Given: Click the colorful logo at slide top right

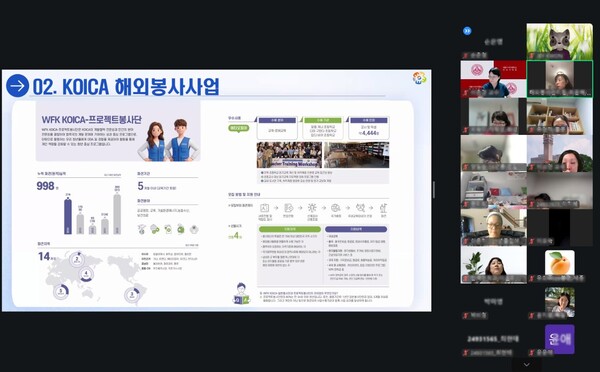Looking at the screenshot, I should 419,77.
